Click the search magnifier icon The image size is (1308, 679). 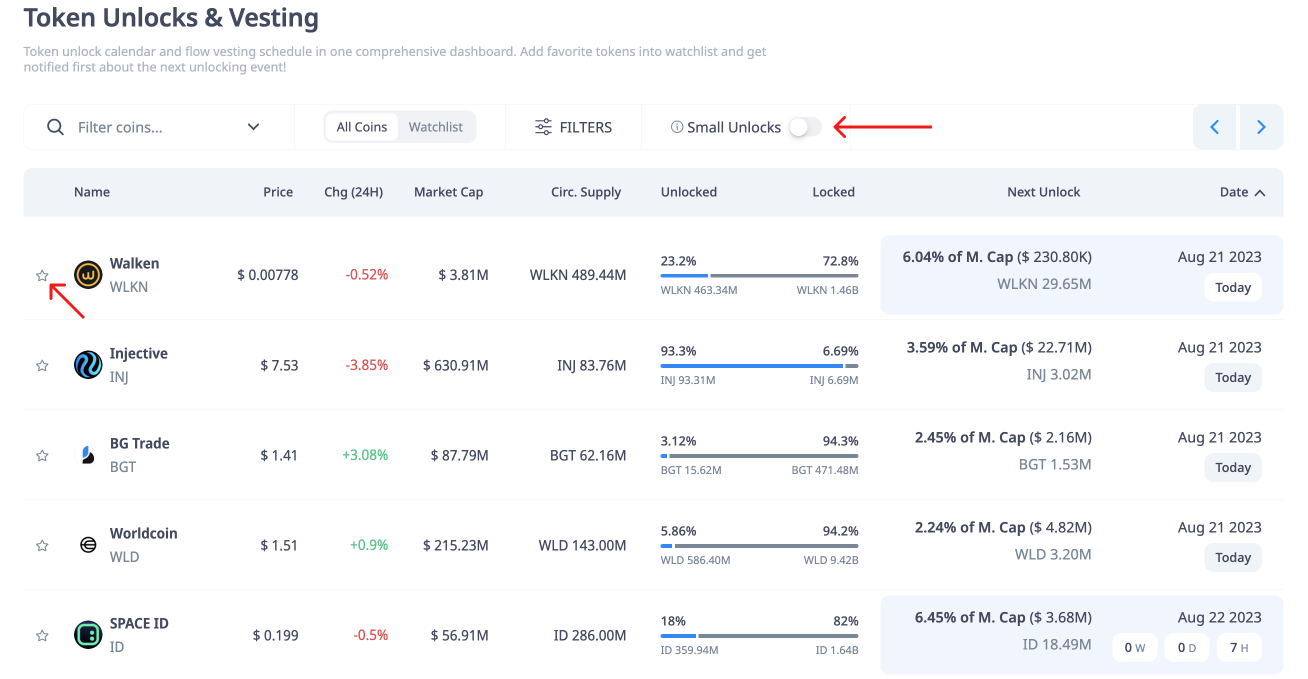(x=55, y=127)
